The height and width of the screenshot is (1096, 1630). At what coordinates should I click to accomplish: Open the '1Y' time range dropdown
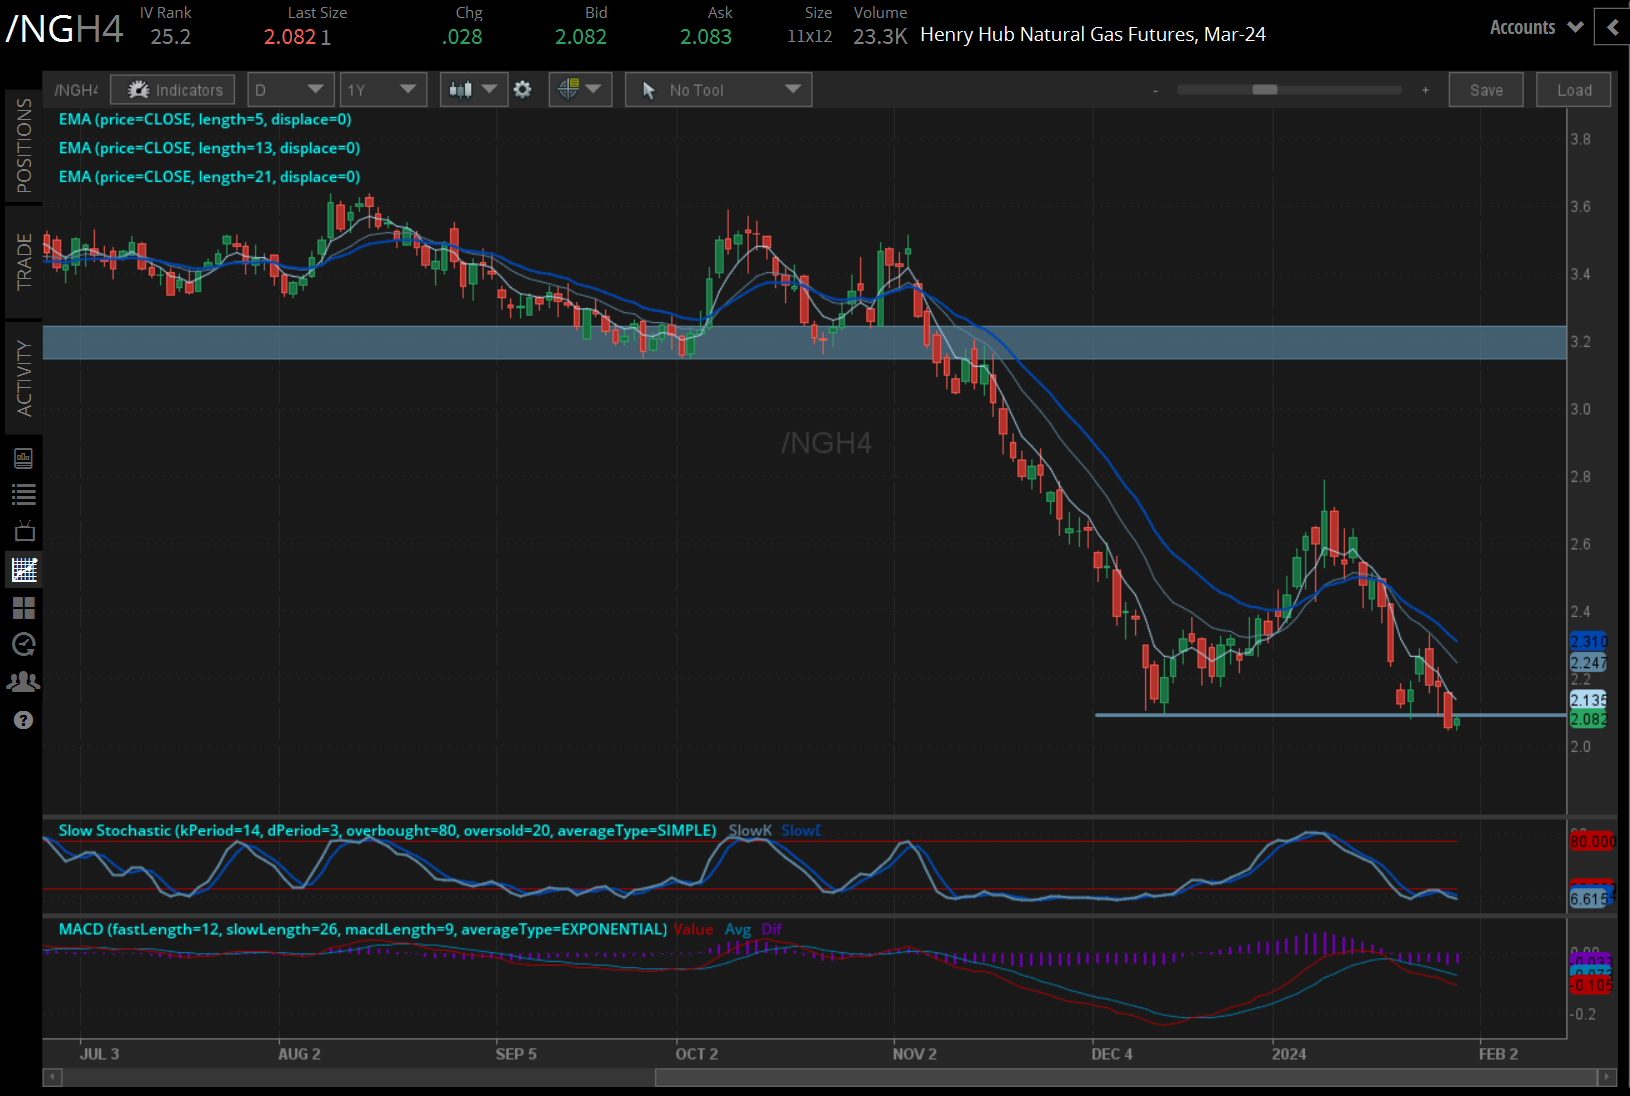tap(383, 89)
